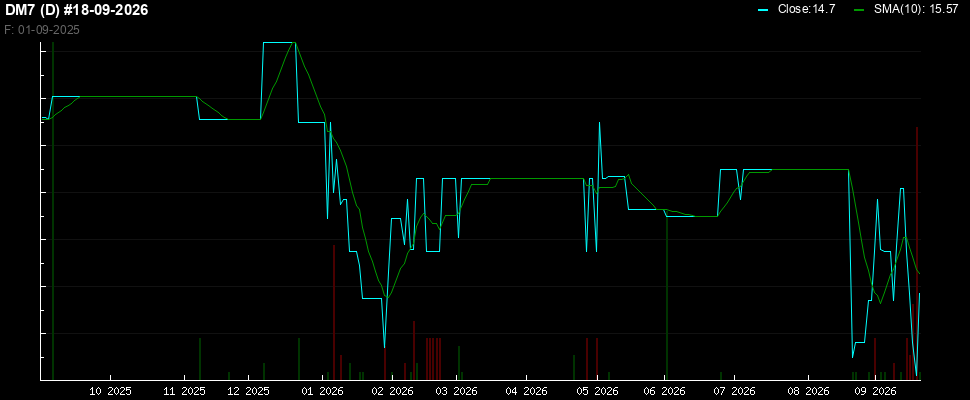Click the 05 2026 axis label
970x400 pixels.
598,391
